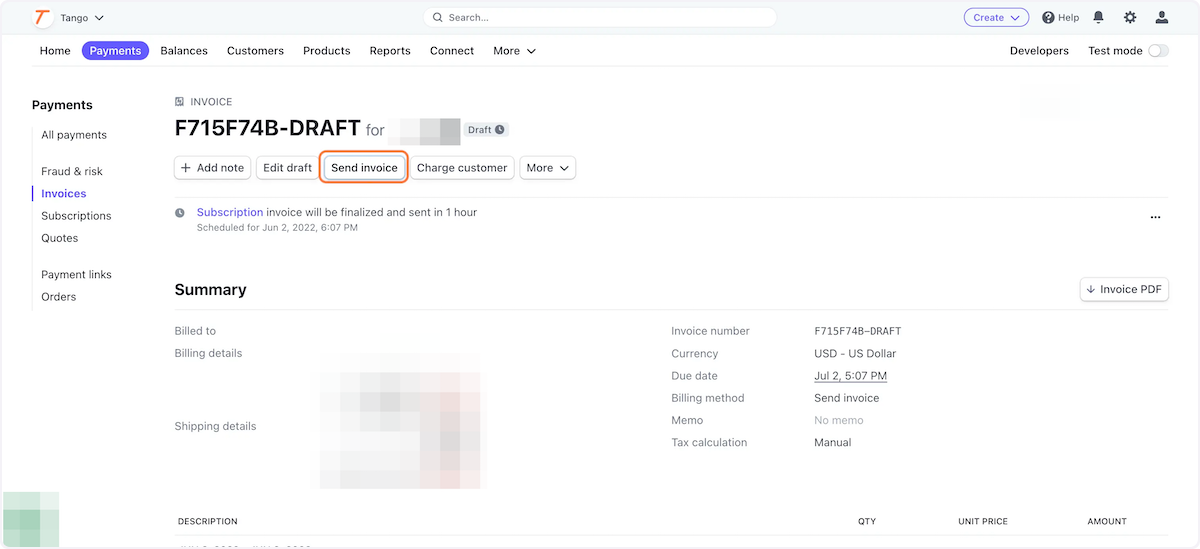
Task: Open the Tango account switcher dropdown
Action: (x=82, y=18)
